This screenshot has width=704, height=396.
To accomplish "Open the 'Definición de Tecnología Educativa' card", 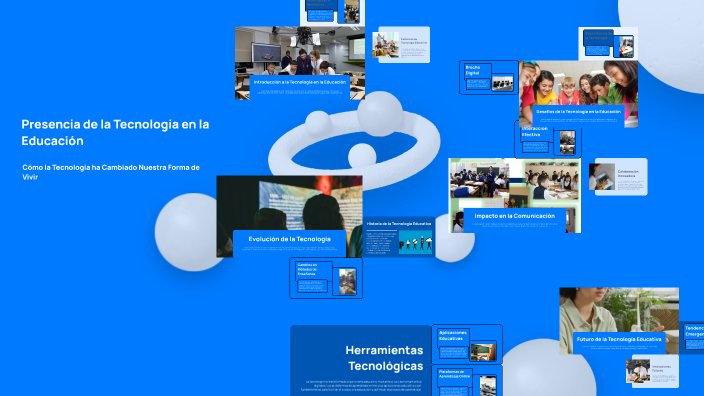I will click(401, 44).
